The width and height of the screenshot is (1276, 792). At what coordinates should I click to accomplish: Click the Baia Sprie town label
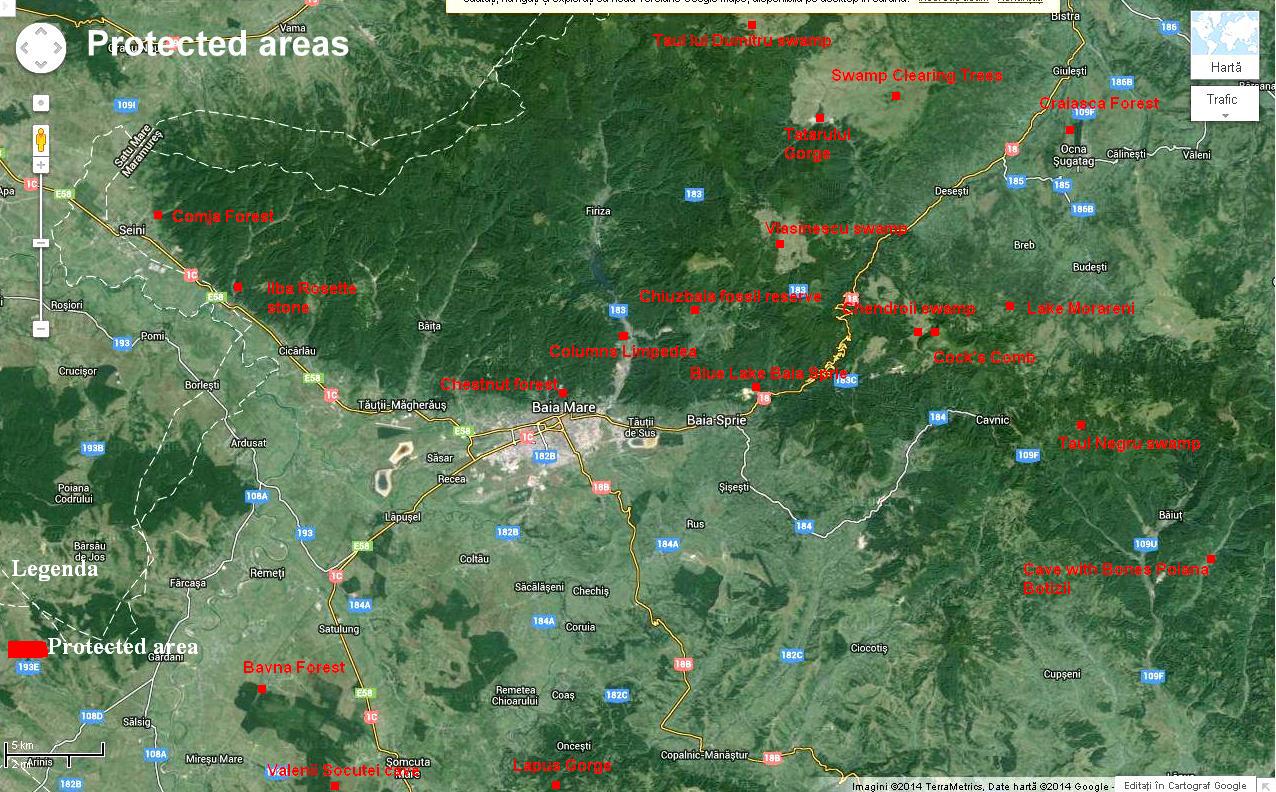pyautogui.click(x=716, y=420)
